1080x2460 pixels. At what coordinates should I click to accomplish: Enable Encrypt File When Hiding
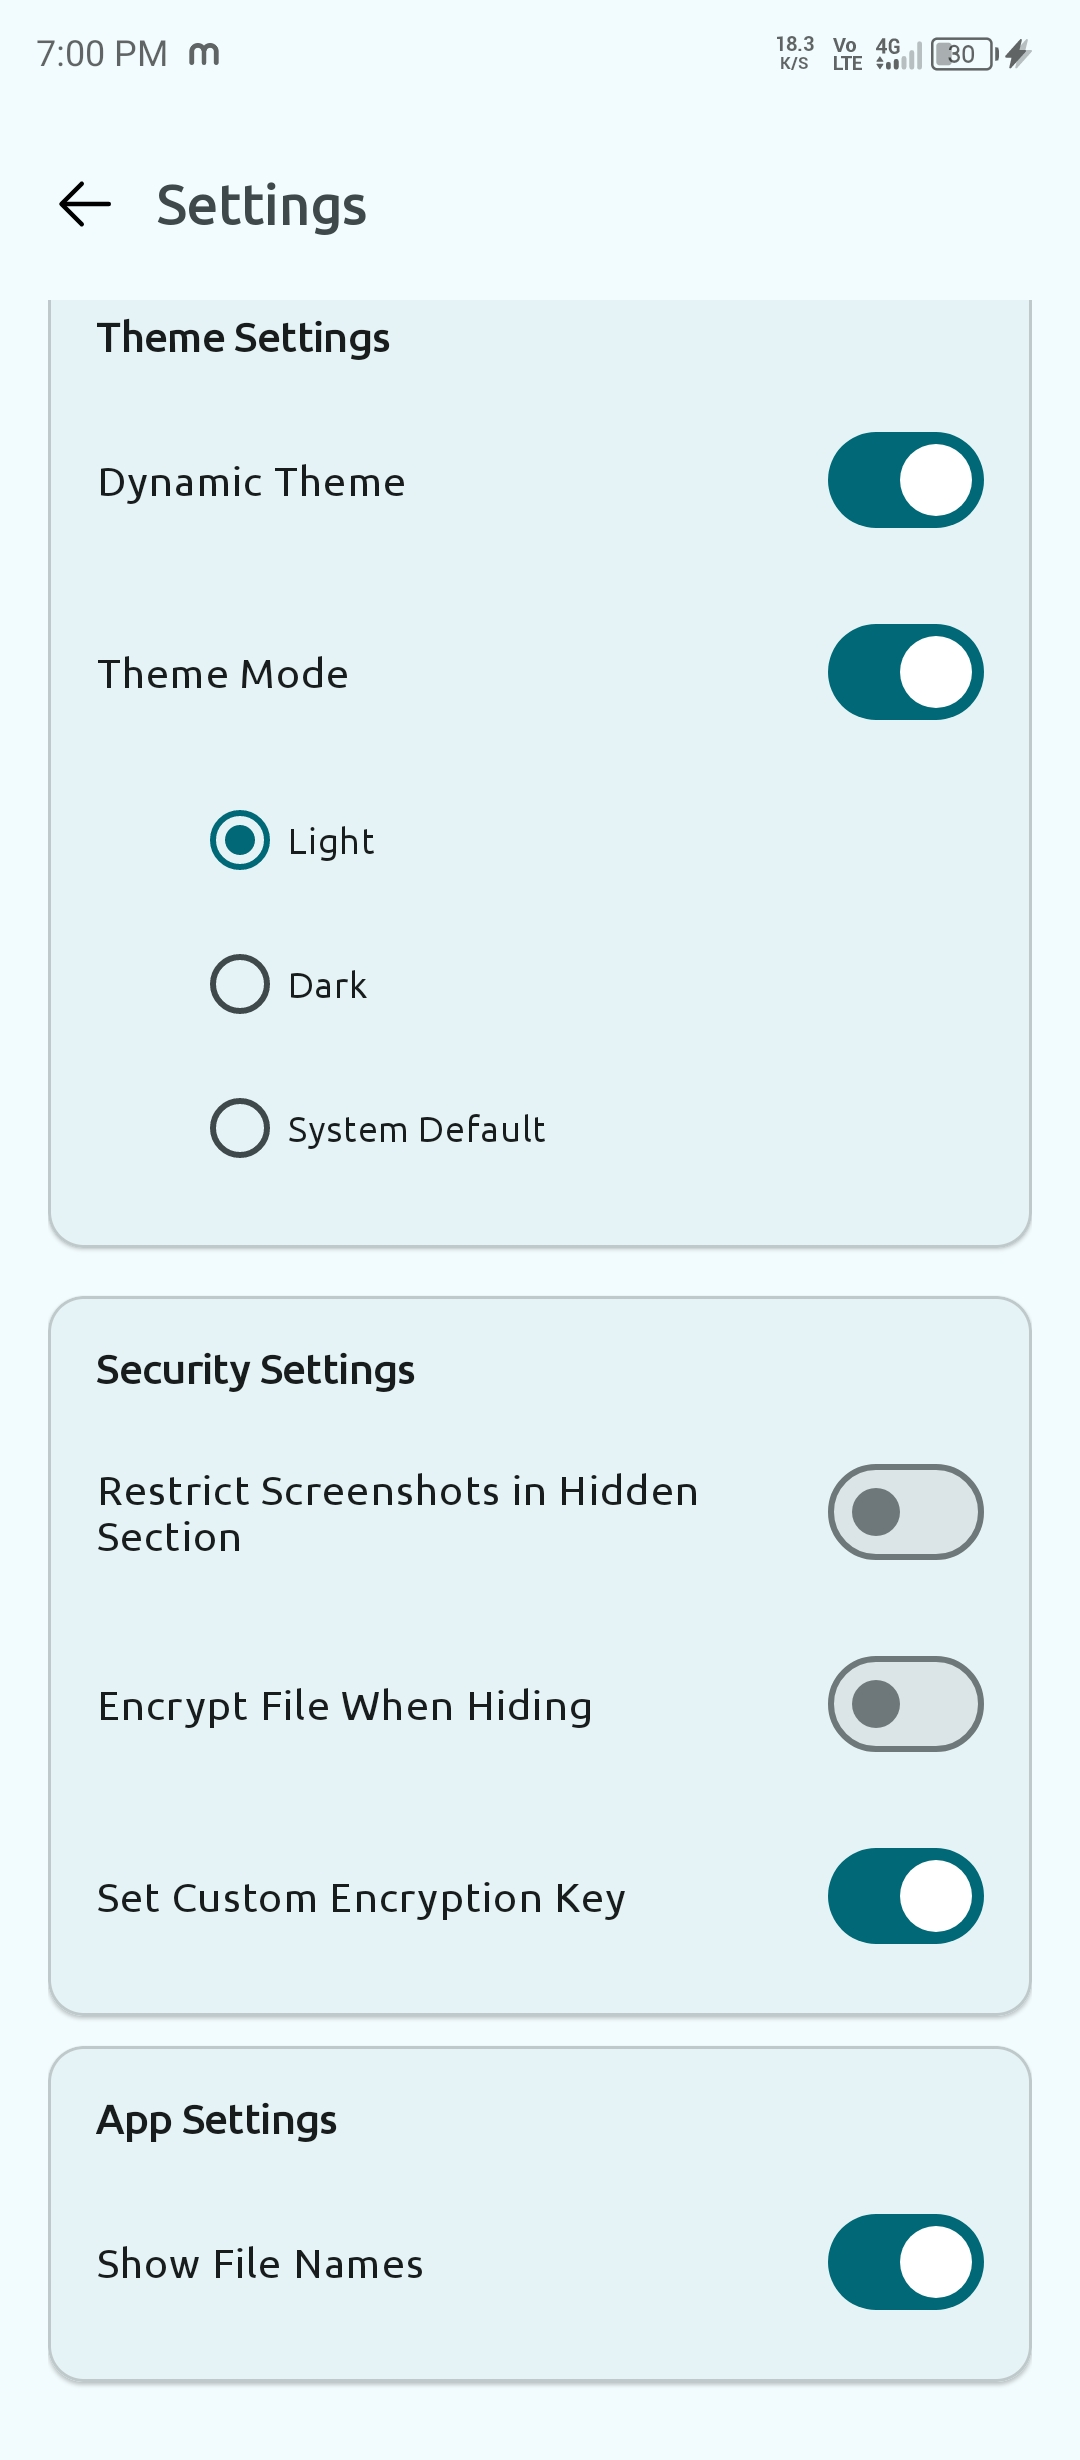[x=904, y=1705]
